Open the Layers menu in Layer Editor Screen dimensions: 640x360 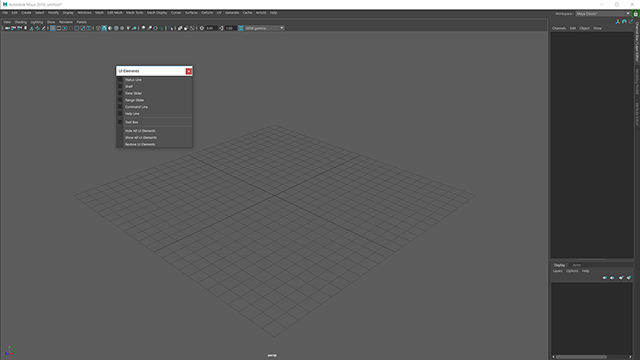click(558, 271)
